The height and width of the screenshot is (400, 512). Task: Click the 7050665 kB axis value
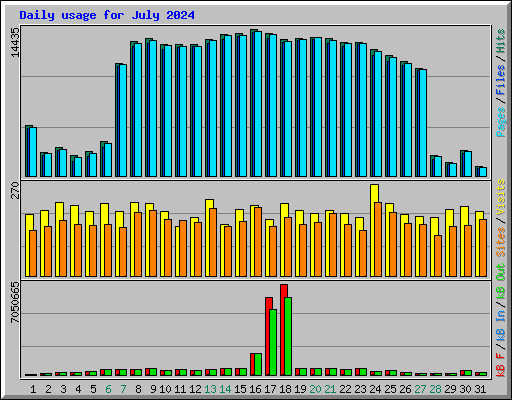pos(15,302)
